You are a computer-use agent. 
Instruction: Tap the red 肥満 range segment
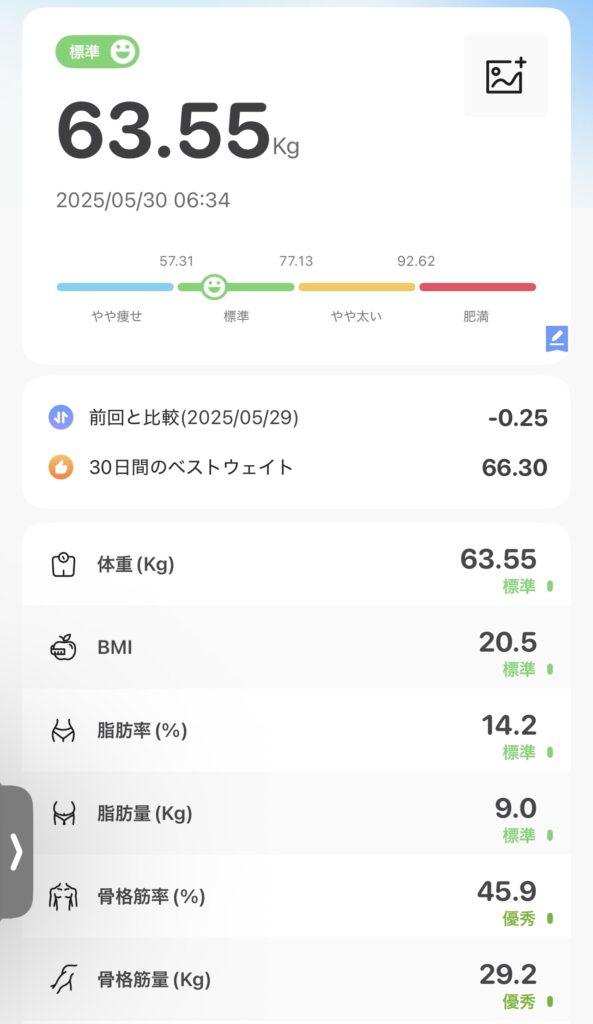477,287
